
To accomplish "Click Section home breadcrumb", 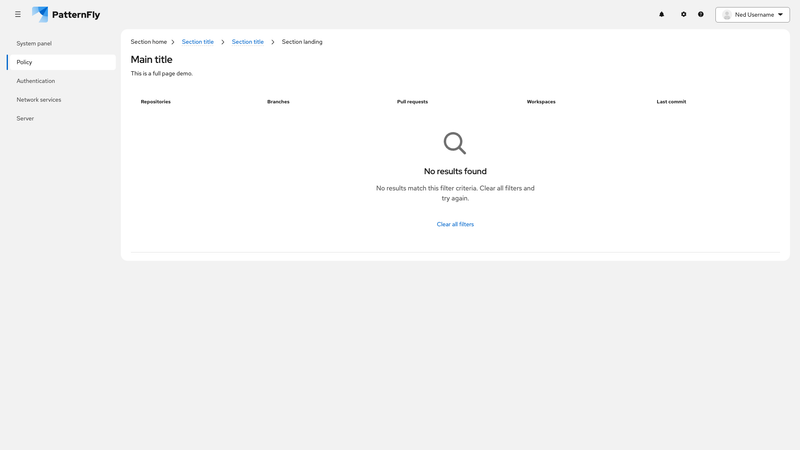I will [x=148, y=42].
